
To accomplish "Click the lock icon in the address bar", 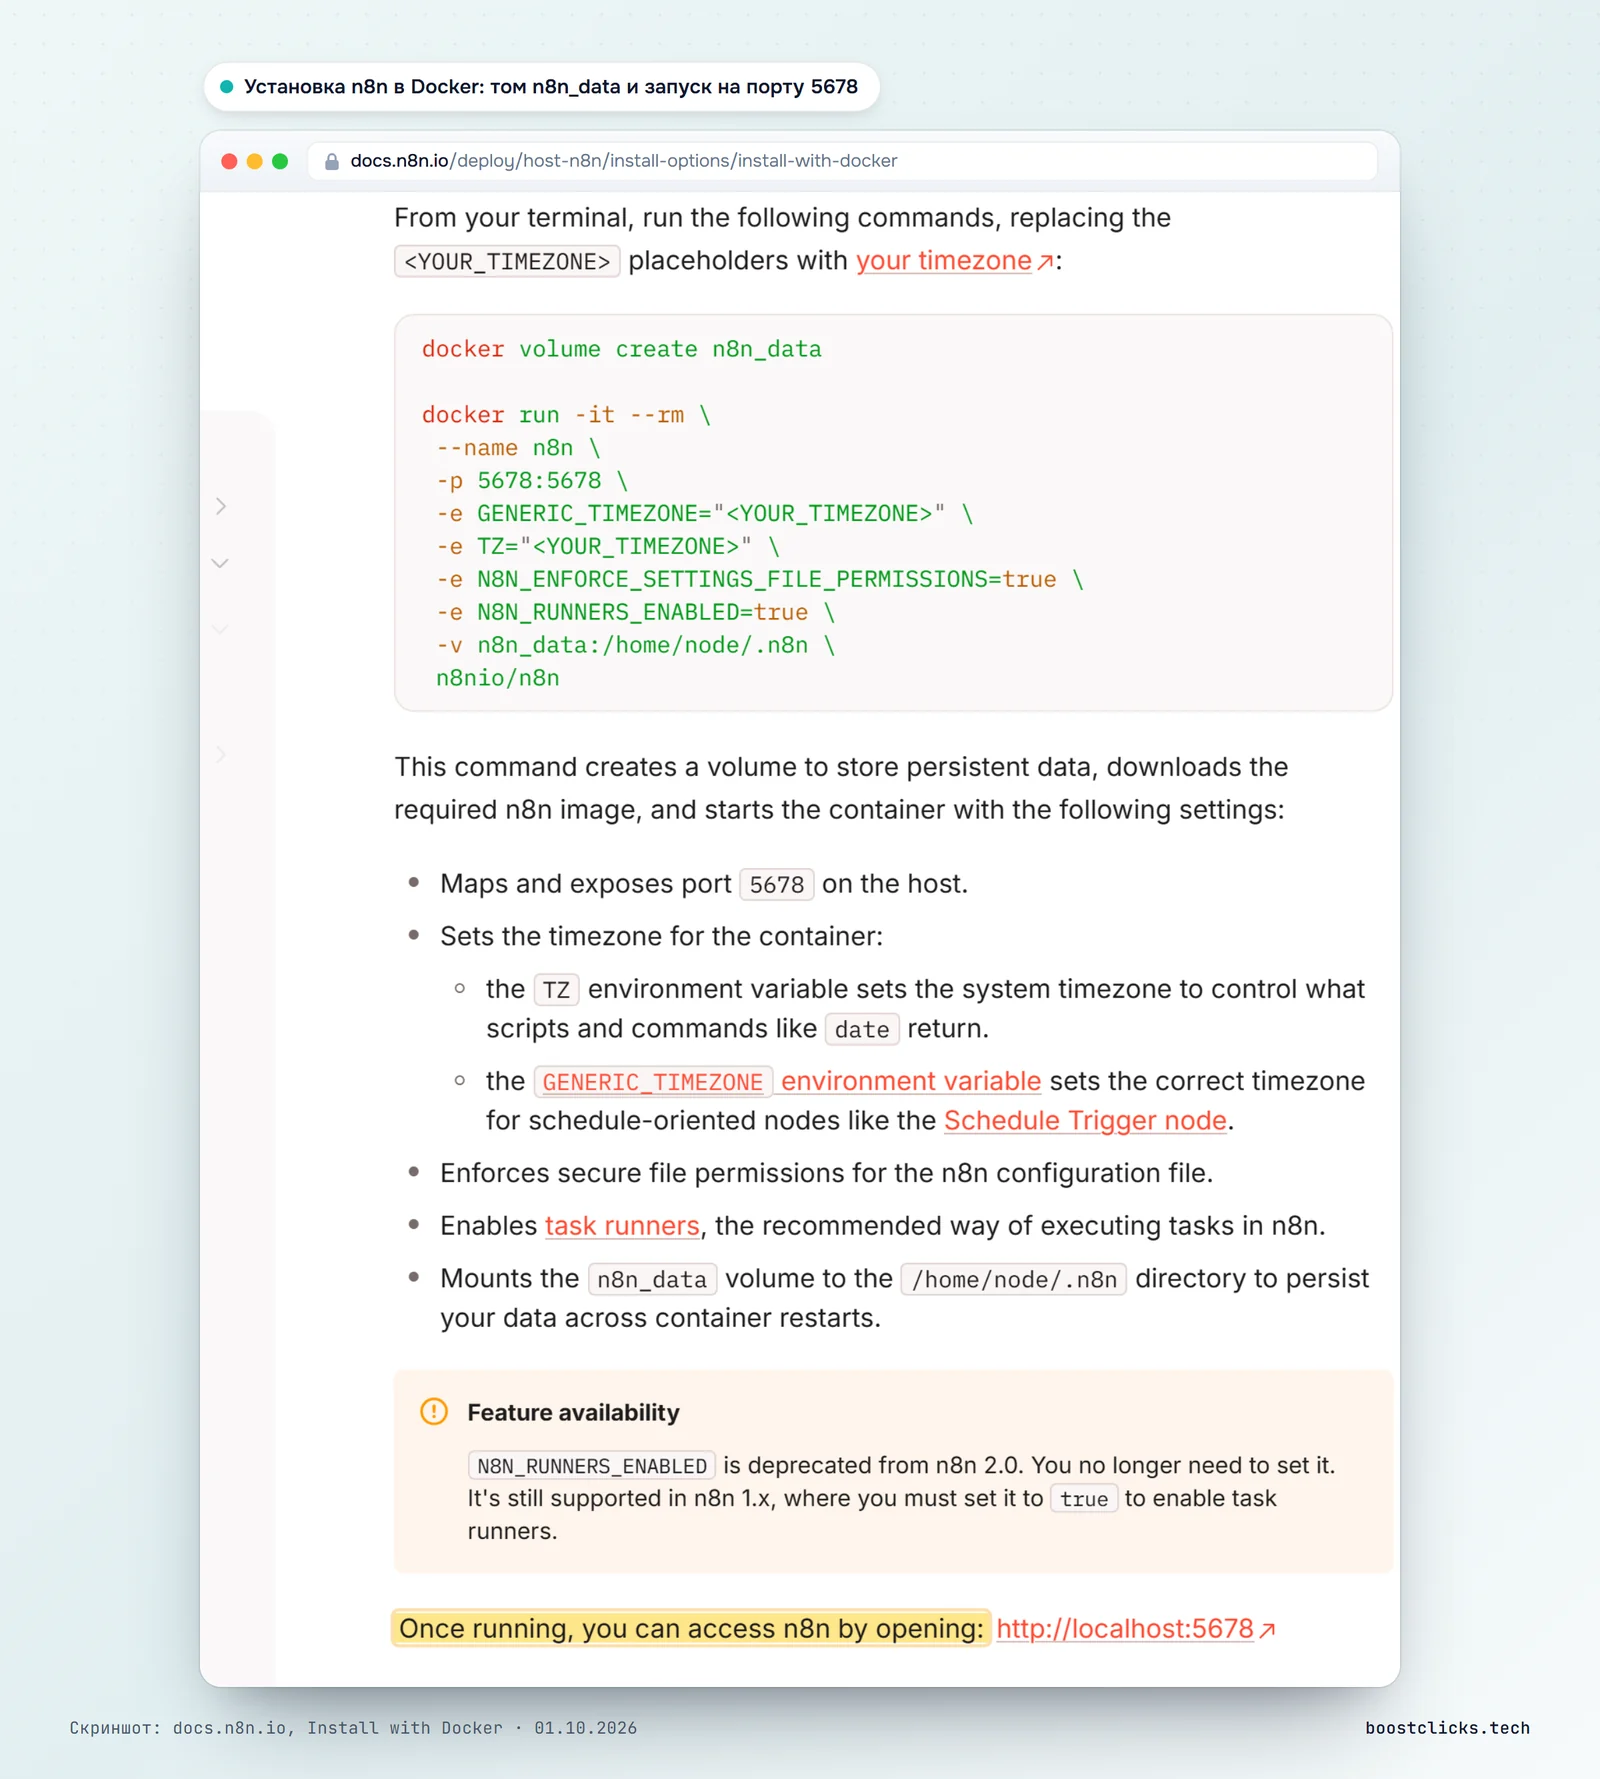I will (x=332, y=161).
